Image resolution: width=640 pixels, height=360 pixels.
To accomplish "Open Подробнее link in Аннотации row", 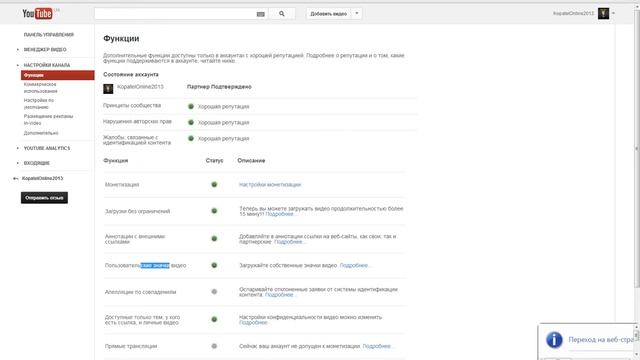I will (x=289, y=242).
